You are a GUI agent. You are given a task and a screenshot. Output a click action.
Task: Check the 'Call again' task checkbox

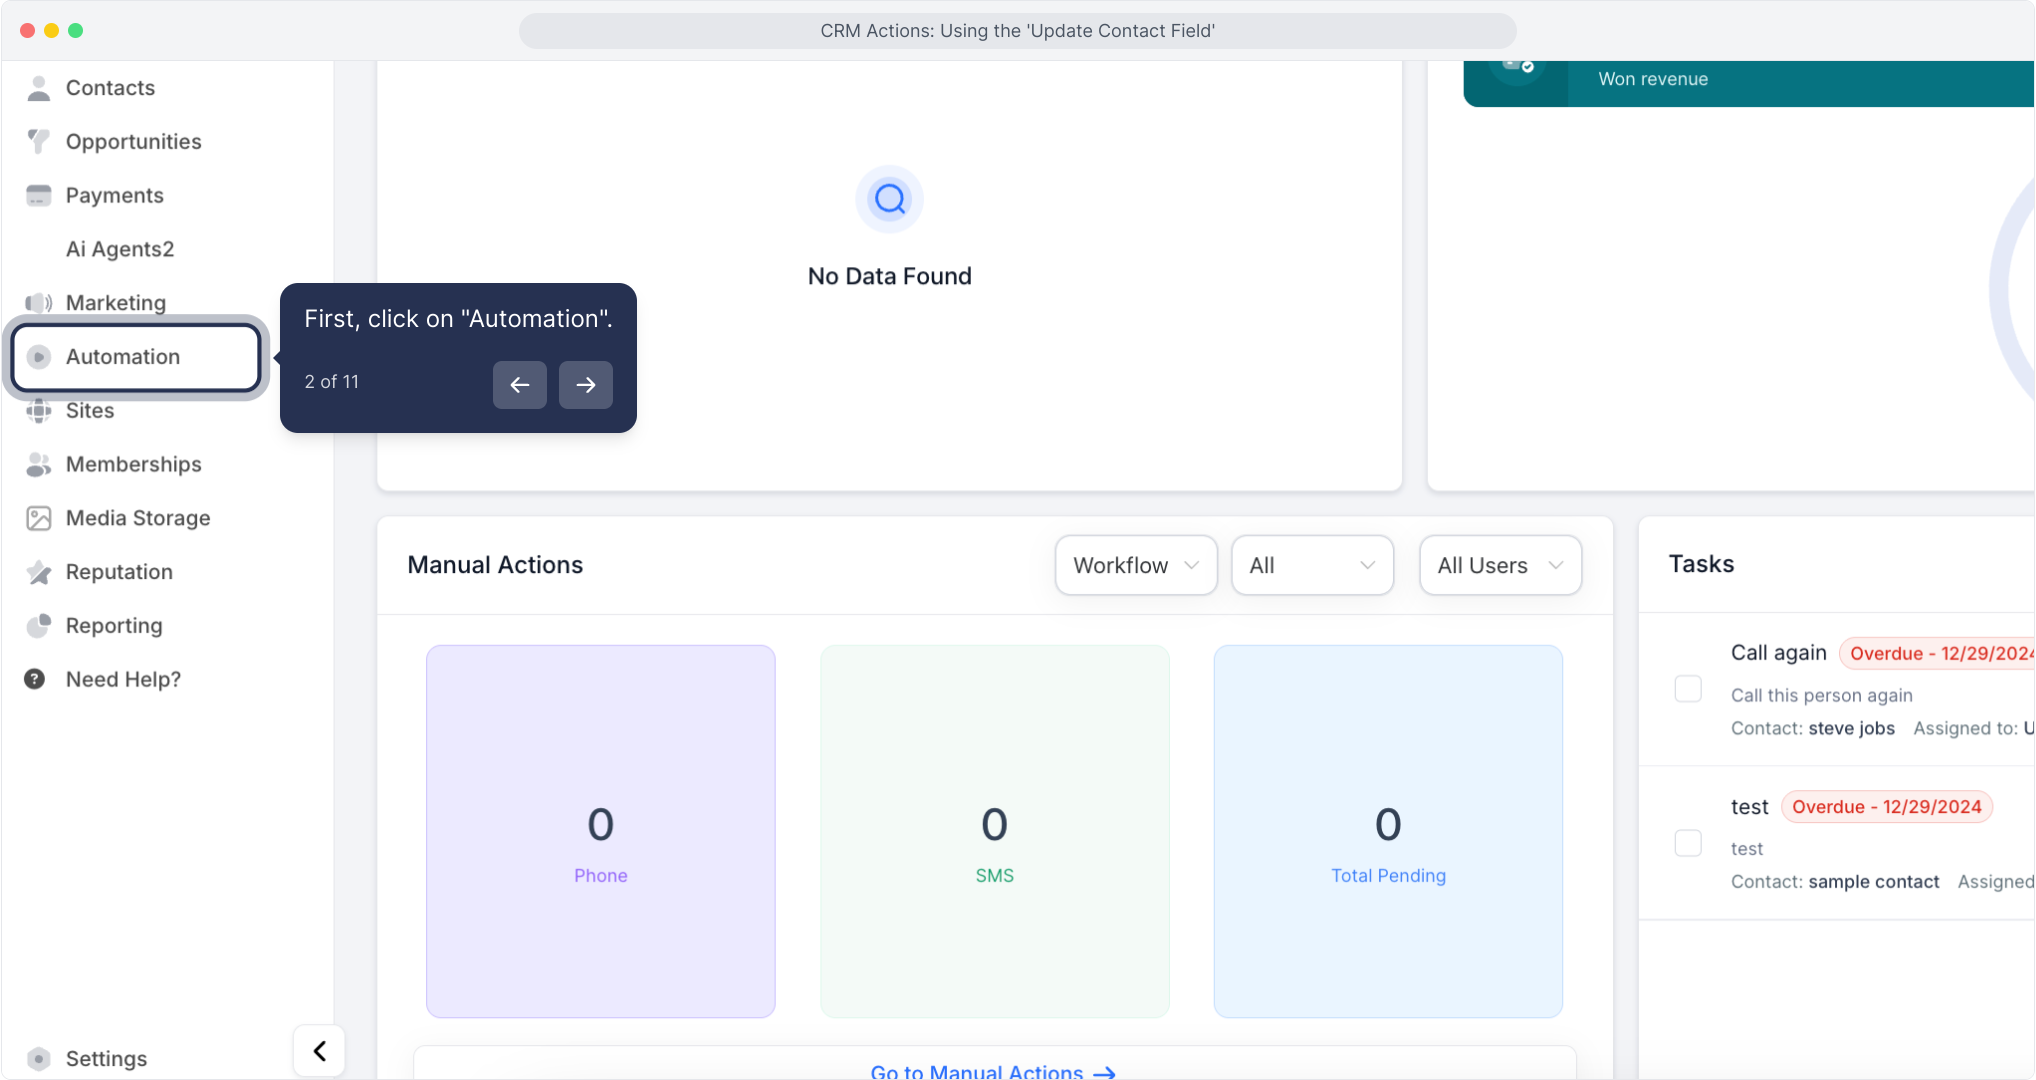tap(1688, 689)
